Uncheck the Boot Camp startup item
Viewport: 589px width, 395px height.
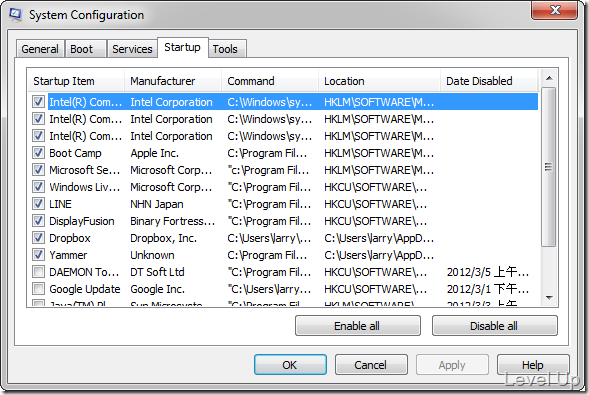coord(38,153)
